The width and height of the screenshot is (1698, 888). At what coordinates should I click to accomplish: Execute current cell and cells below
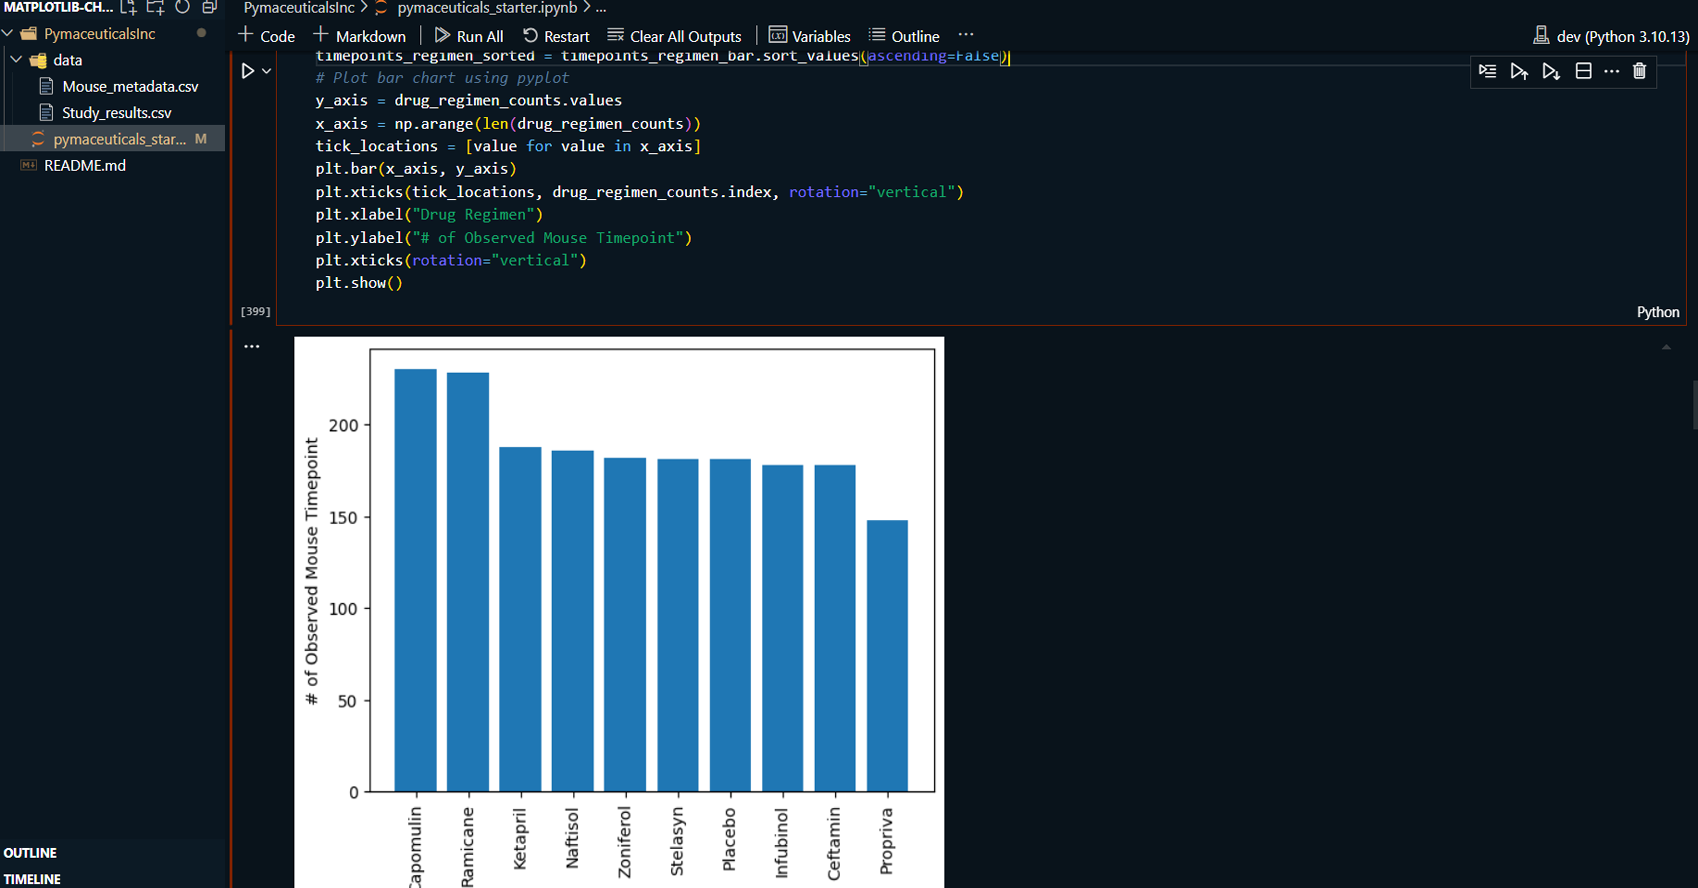tap(1551, 71)
